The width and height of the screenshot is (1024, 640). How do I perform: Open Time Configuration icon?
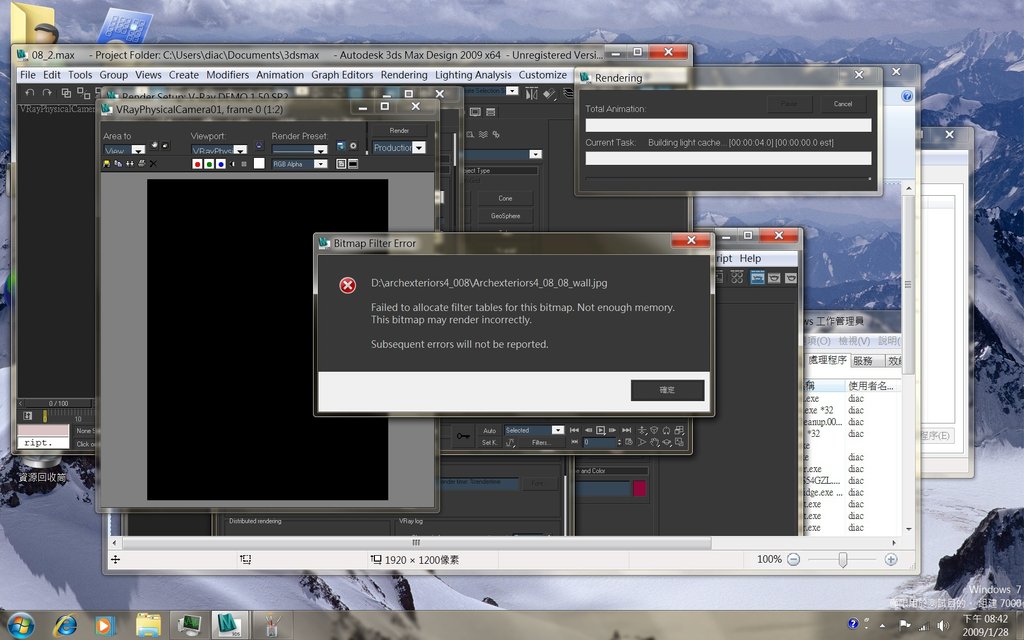pyautogui.click(x=629, y=442)
